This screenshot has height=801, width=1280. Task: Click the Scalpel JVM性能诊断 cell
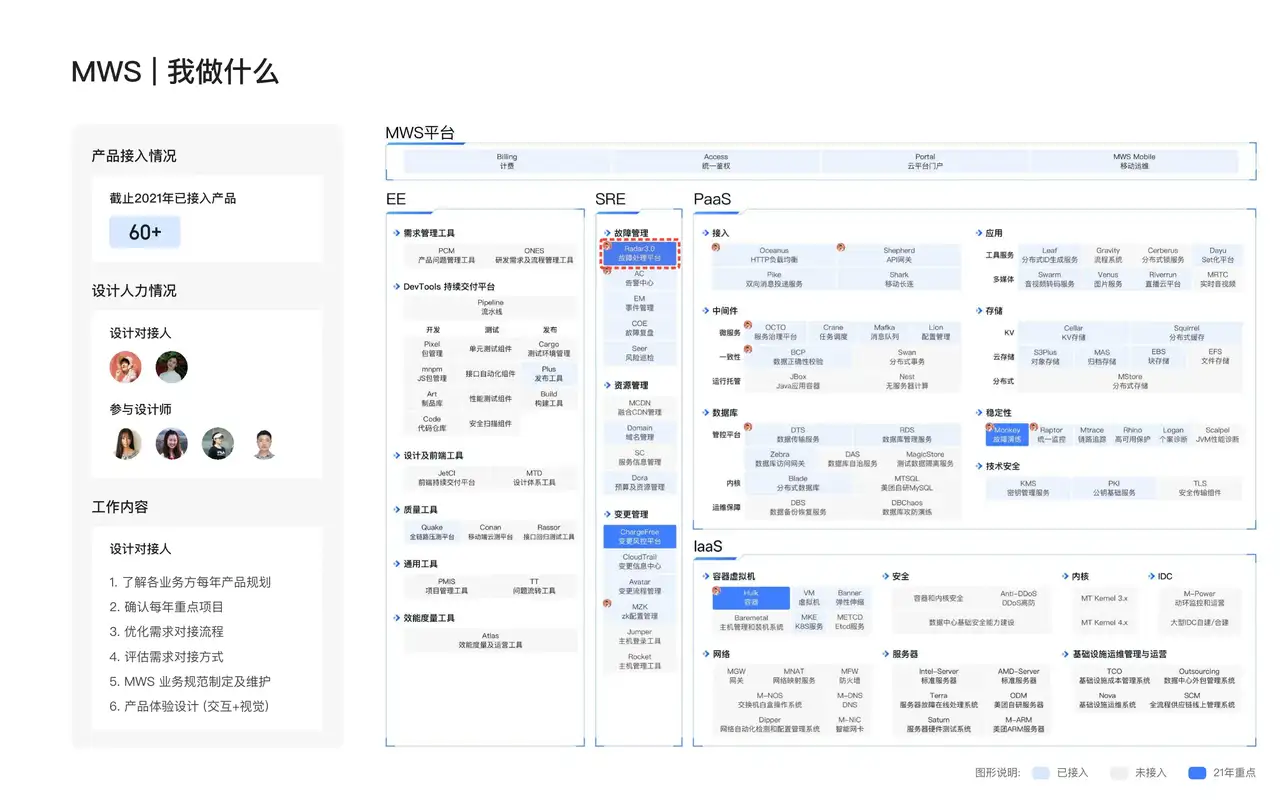coord(1217,435)
